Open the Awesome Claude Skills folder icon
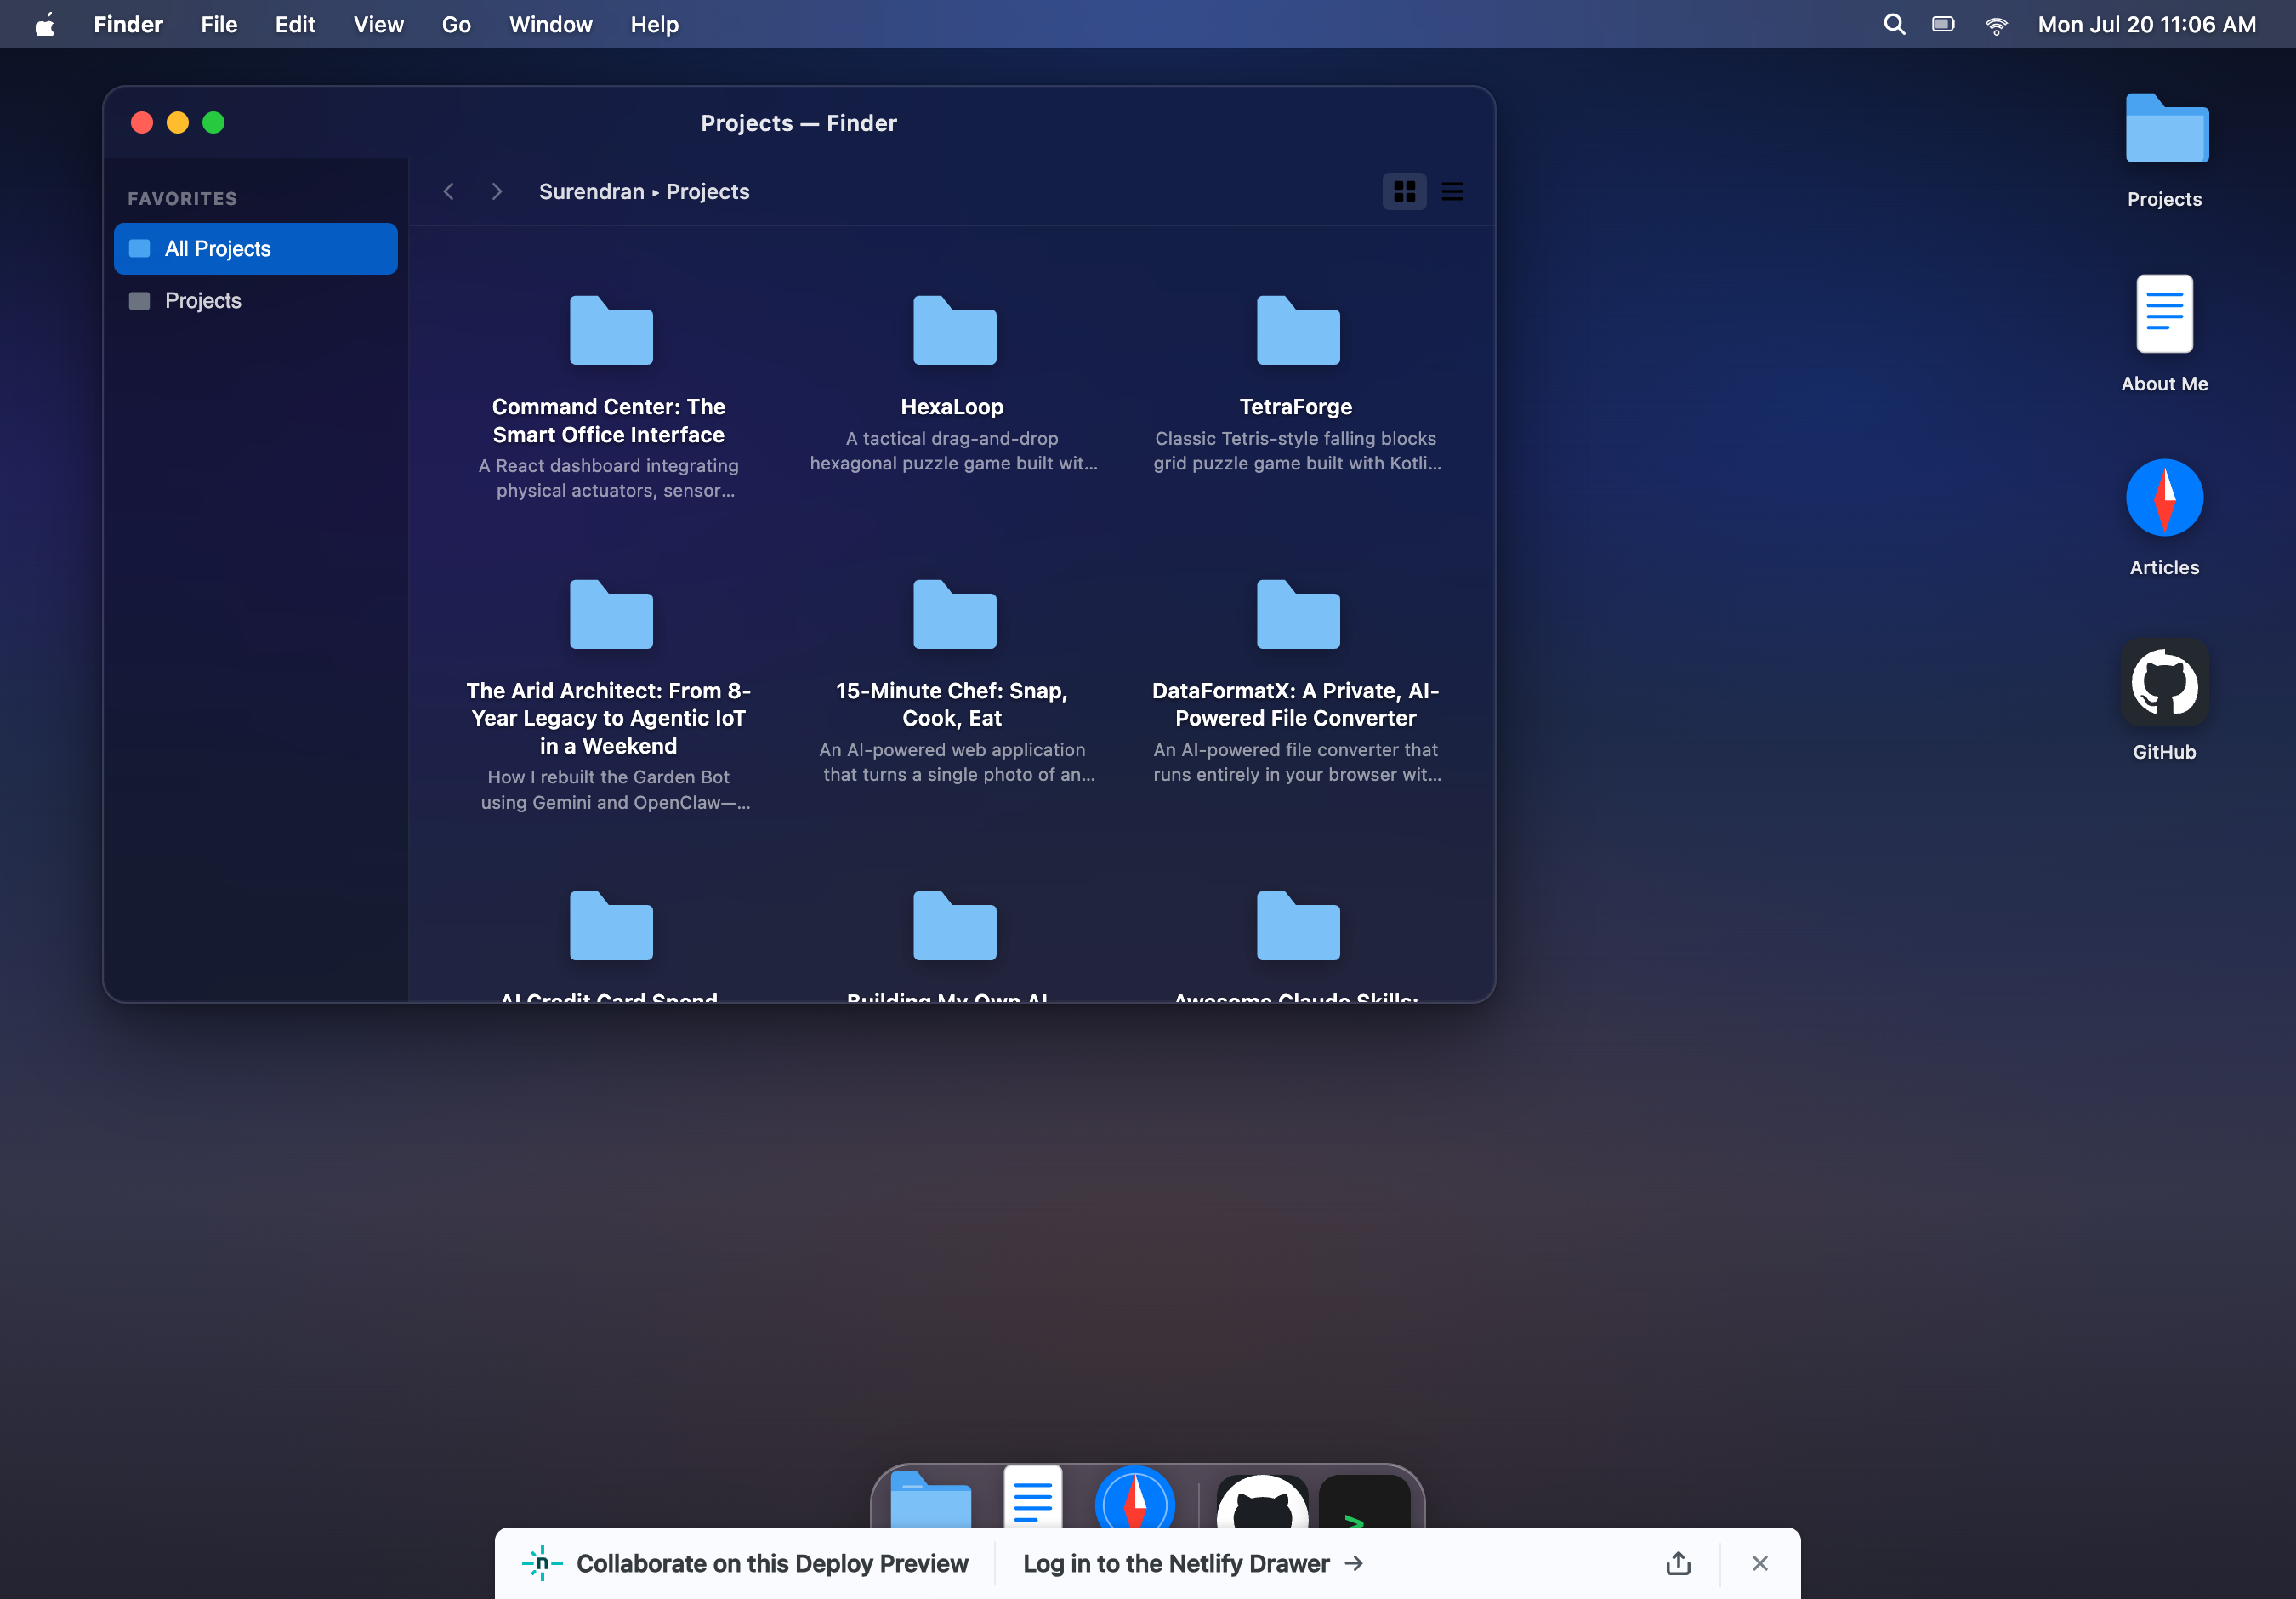Viewport: 2296px width, 1599px height. 1298,926
